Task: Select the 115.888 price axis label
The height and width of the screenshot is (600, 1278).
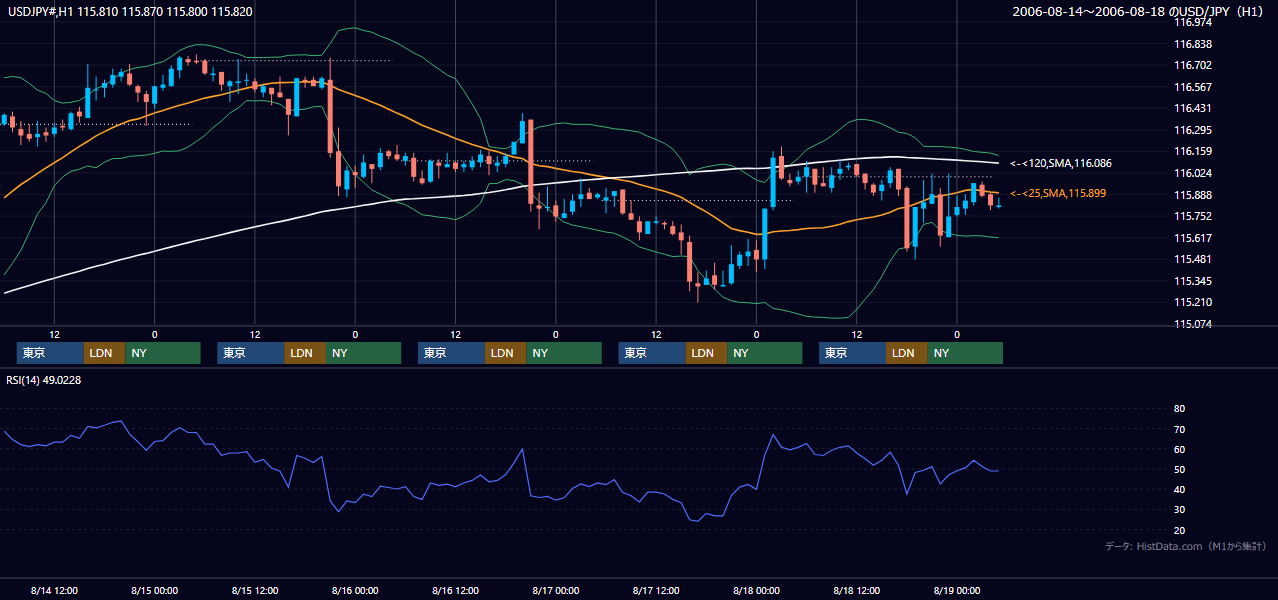Action: (1193, 195)
